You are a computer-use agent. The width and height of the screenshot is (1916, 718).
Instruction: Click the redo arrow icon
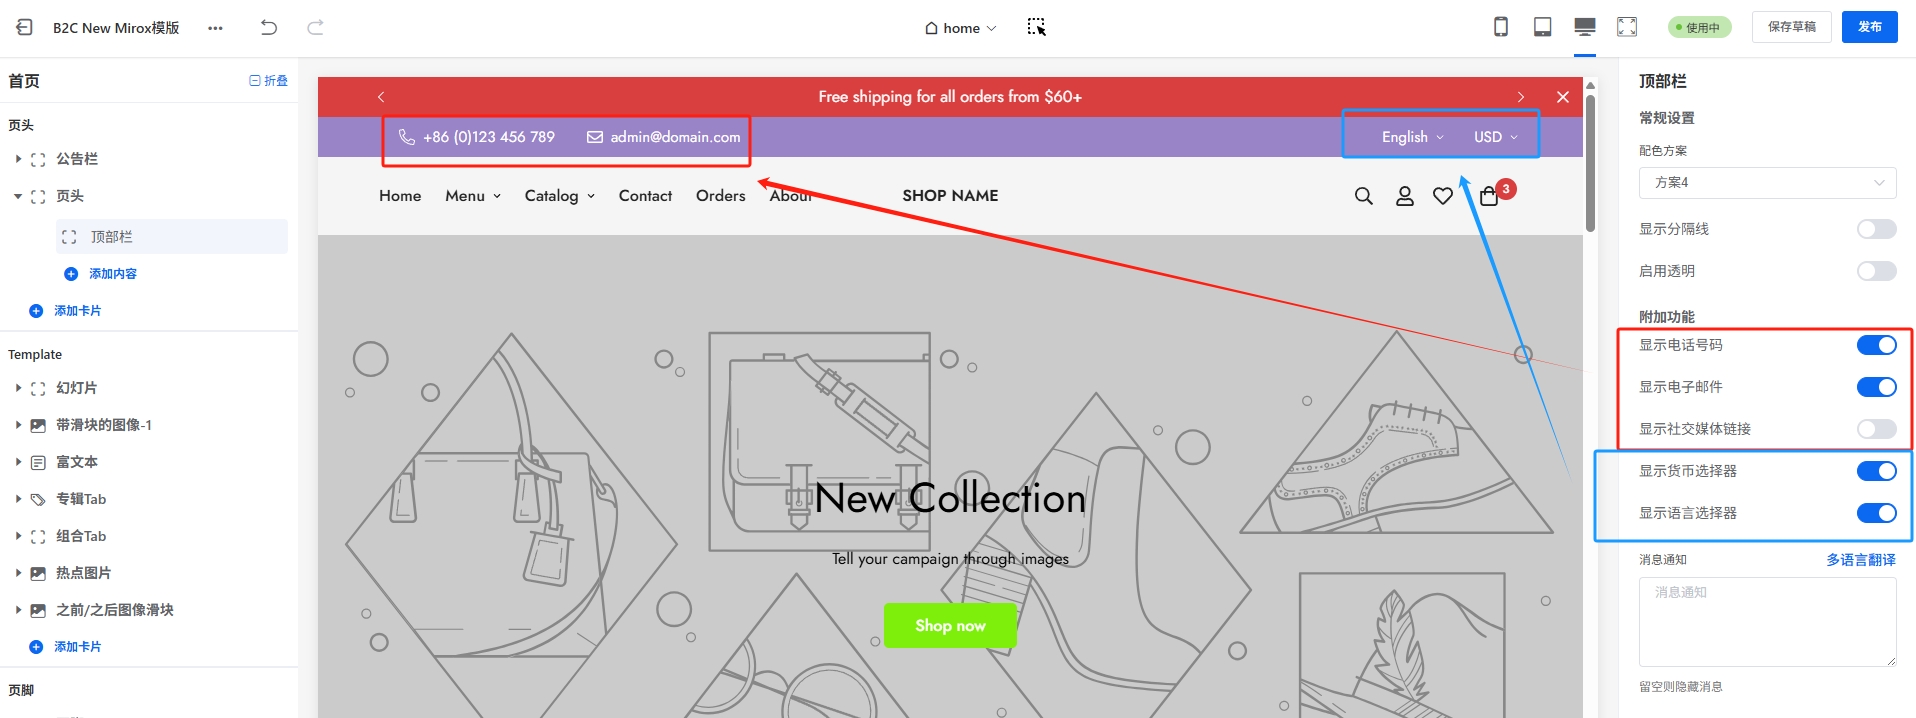(x=315, y=28)
